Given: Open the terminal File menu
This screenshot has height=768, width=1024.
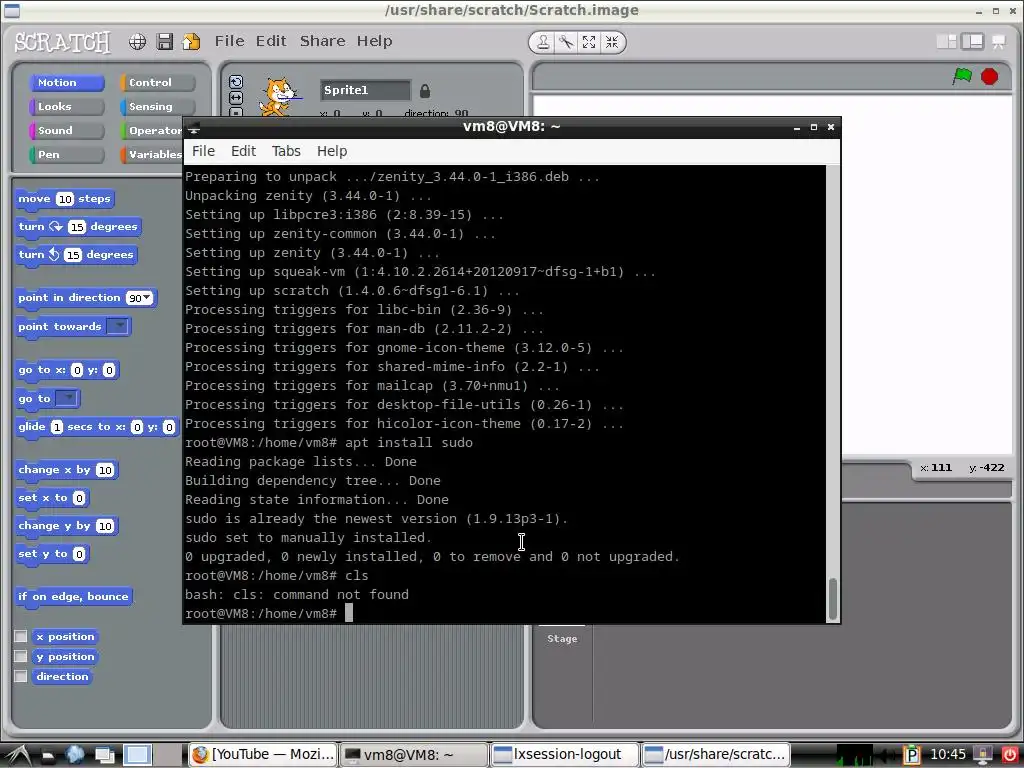Looking at the screenshot, I should click(x=203, y=151).
